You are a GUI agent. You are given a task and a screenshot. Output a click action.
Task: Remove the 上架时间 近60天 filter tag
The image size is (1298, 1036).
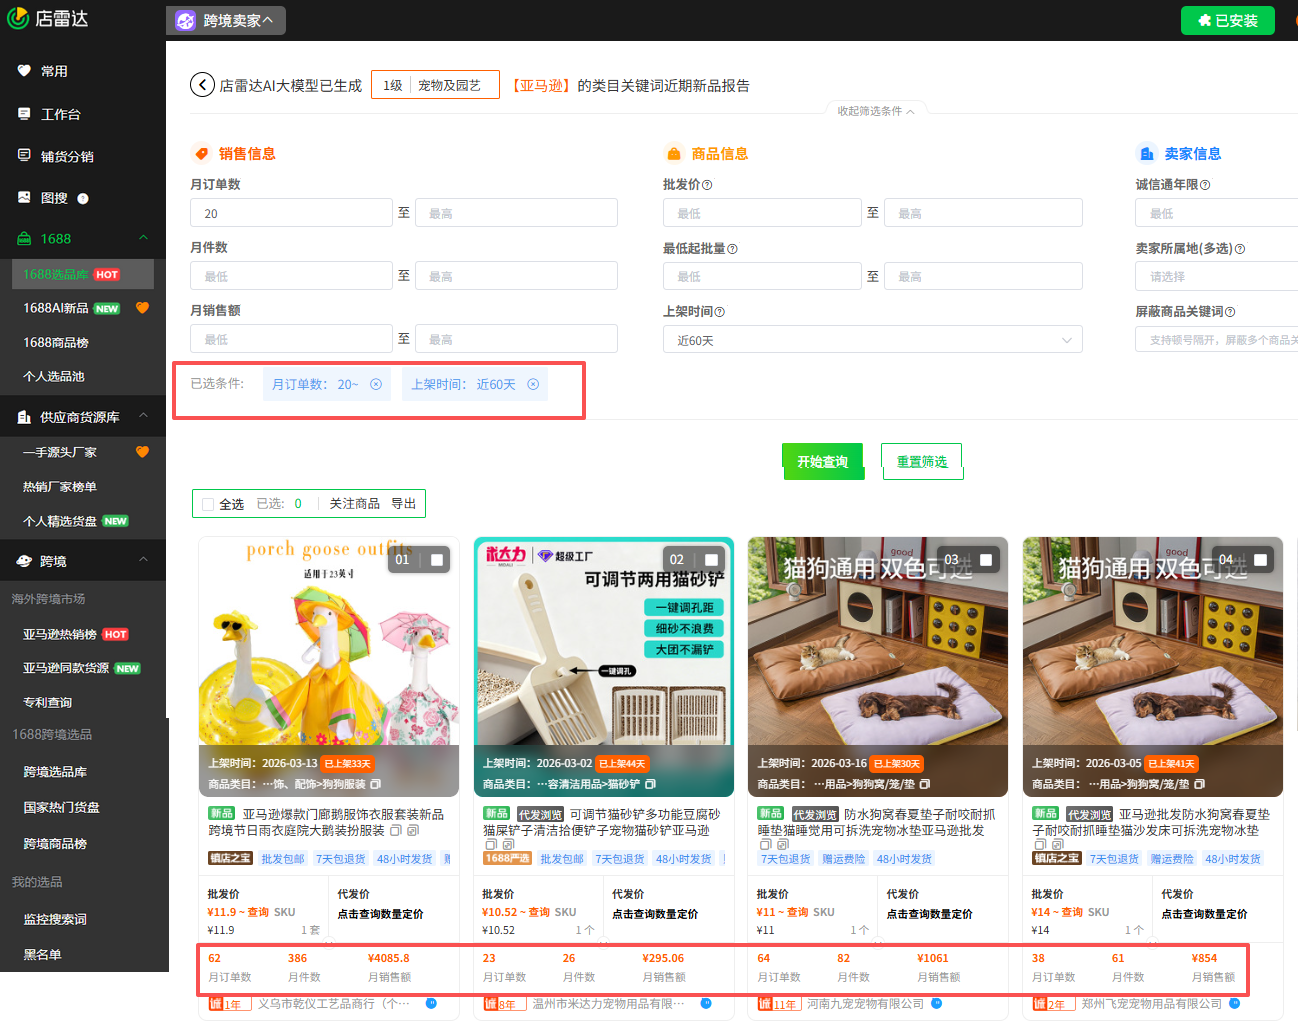pyautogui.click(x=533, y=384)
